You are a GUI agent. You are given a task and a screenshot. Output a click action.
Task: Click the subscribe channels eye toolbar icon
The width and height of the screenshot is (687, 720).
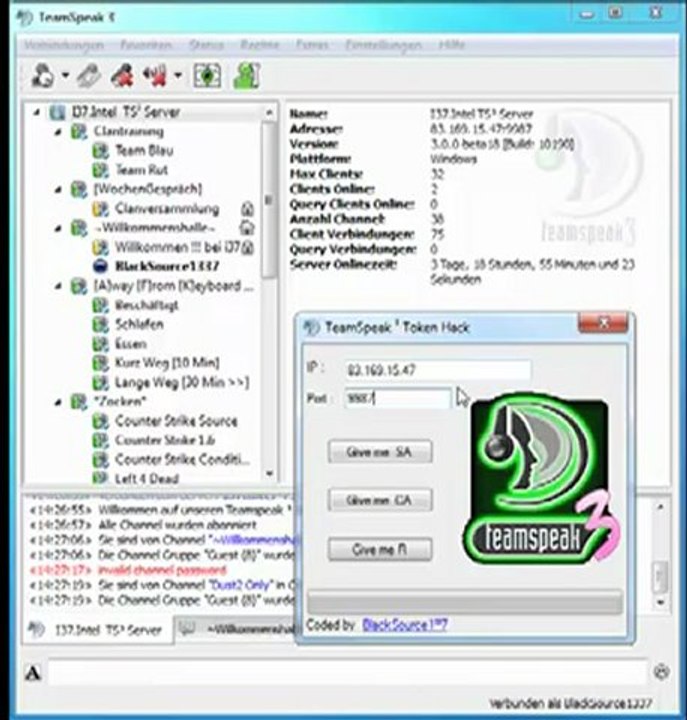pos(207,76)
